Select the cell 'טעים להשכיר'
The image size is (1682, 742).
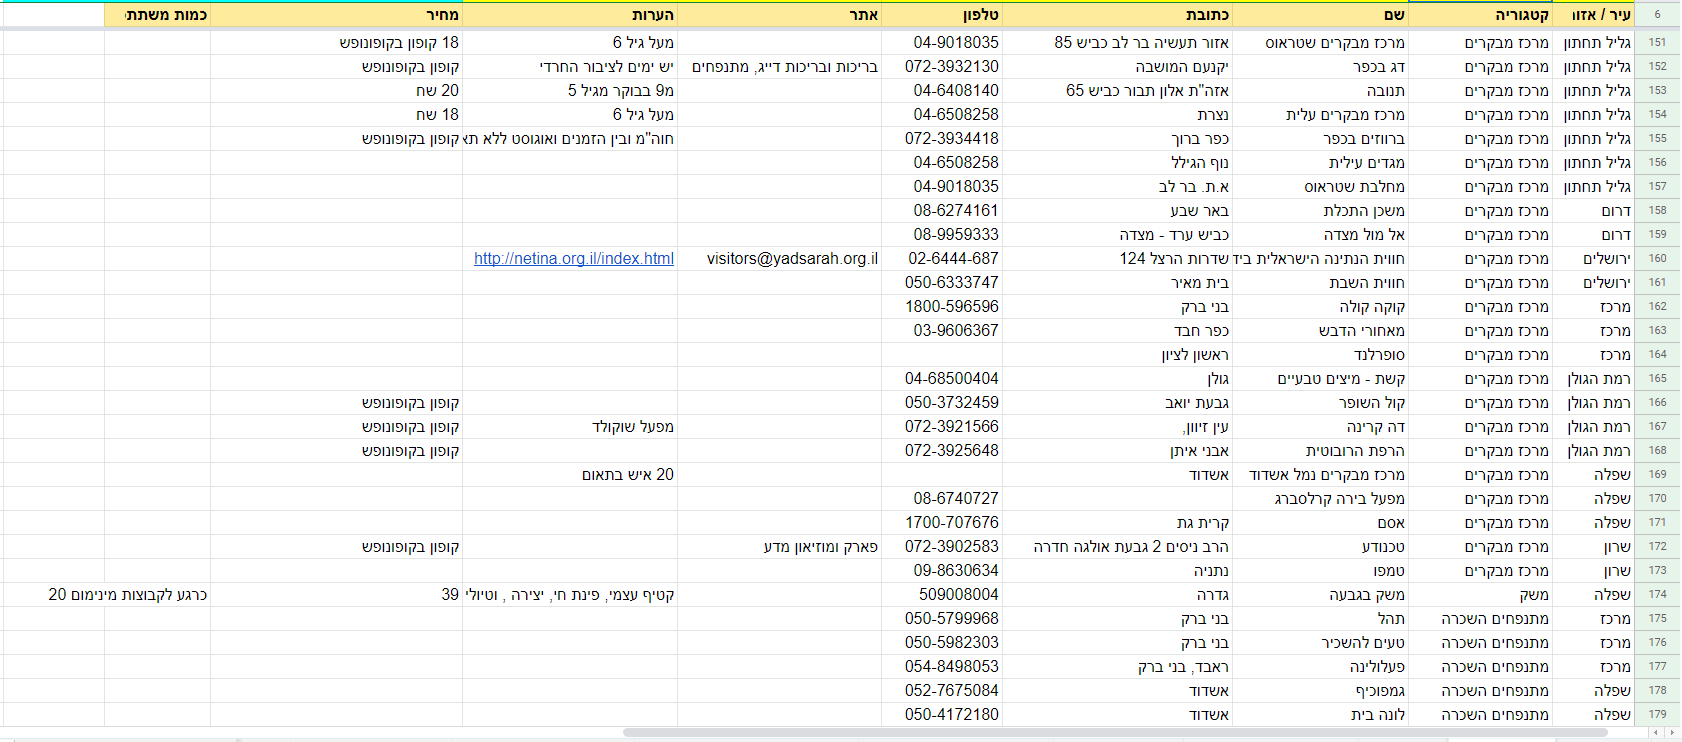point(1320,643)
